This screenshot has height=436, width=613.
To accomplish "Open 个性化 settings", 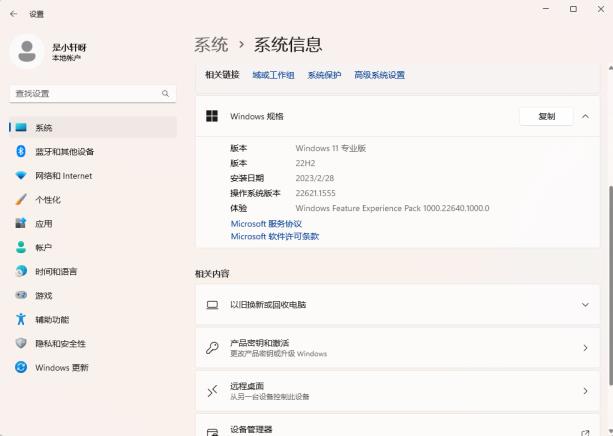I will coord(93,199).
